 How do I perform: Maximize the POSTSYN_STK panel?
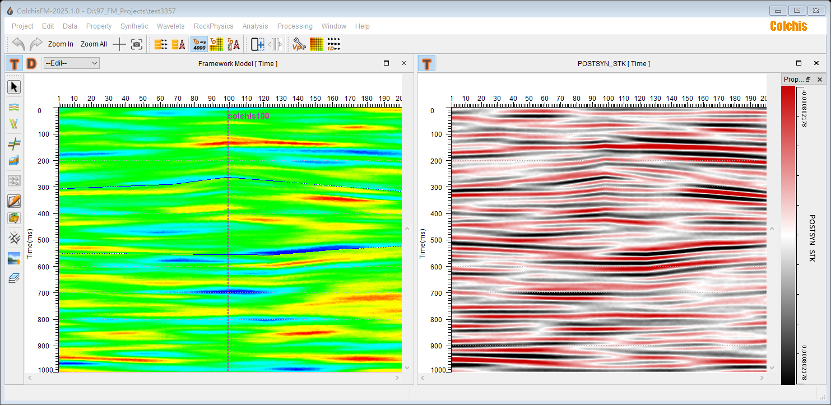[x=799, y=63]
